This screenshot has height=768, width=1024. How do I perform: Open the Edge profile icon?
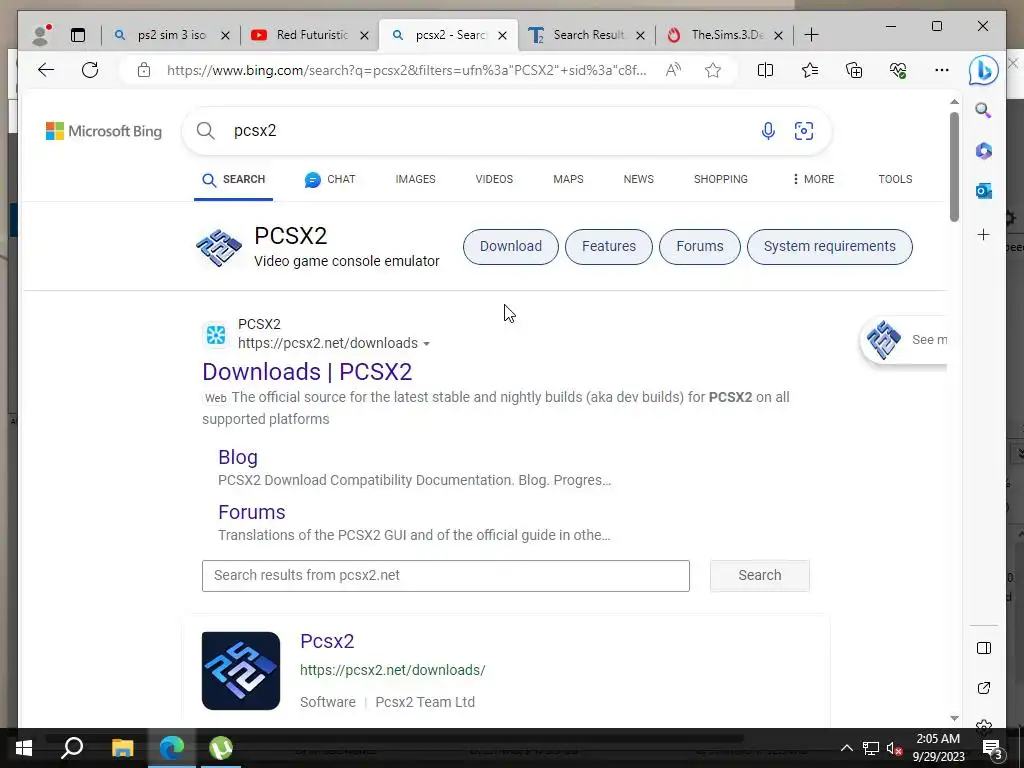tap(41, 35)
